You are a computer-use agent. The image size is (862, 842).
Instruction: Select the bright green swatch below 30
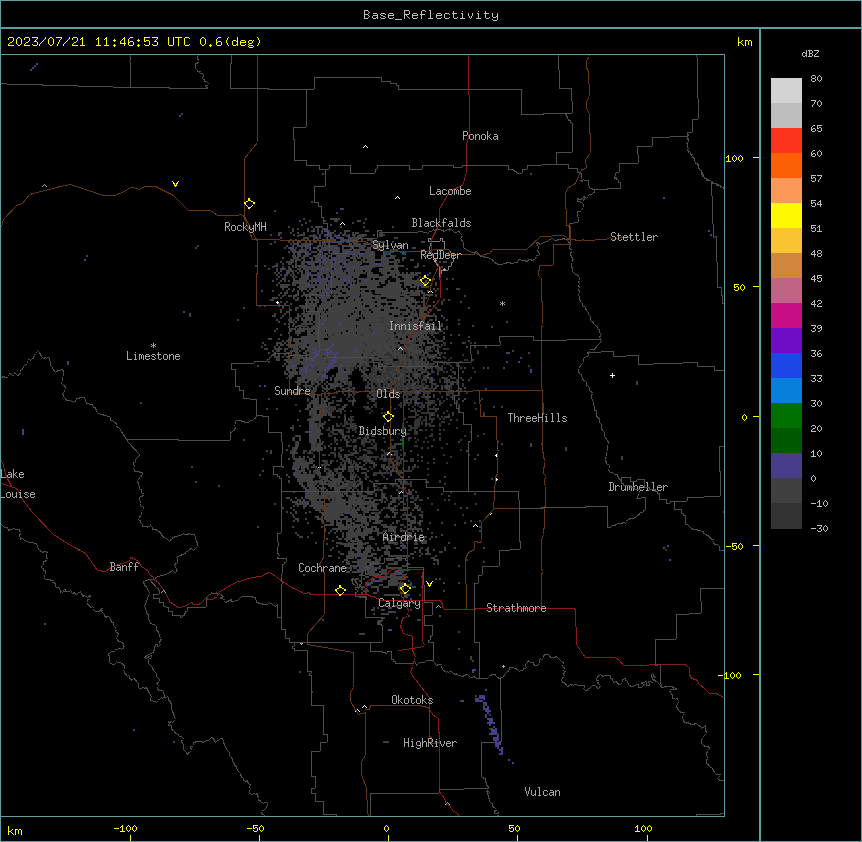pyautogui.click(x=786, y=416)
